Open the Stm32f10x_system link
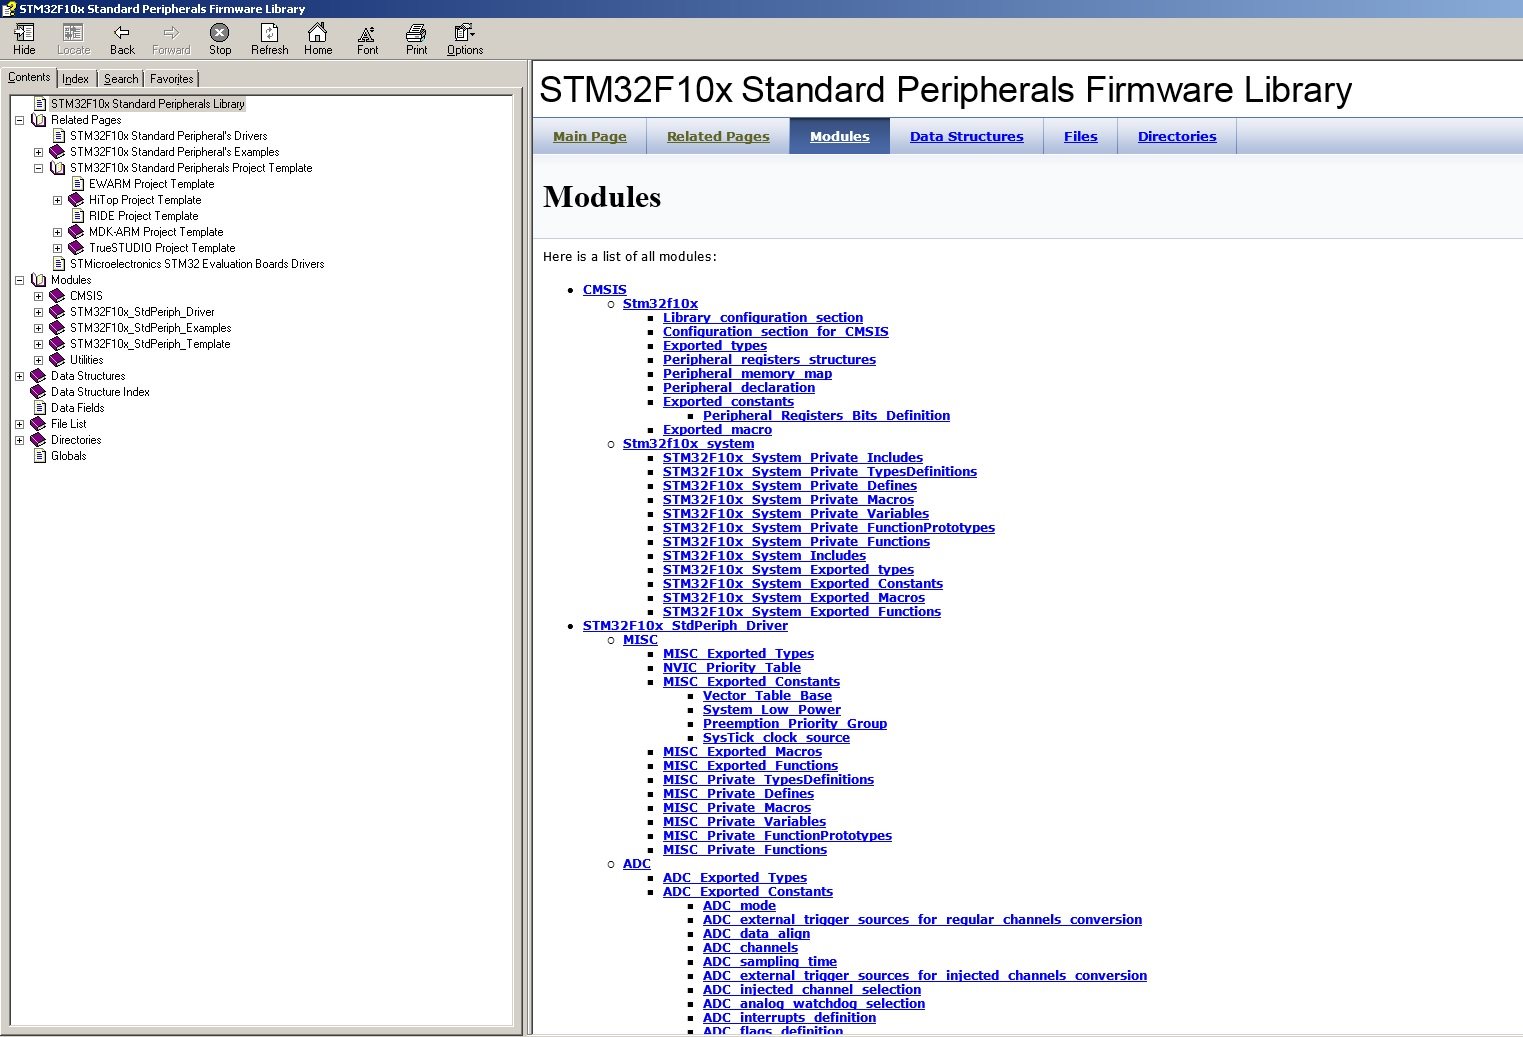Screen dimensions: 1523x1037 [689, 444]
